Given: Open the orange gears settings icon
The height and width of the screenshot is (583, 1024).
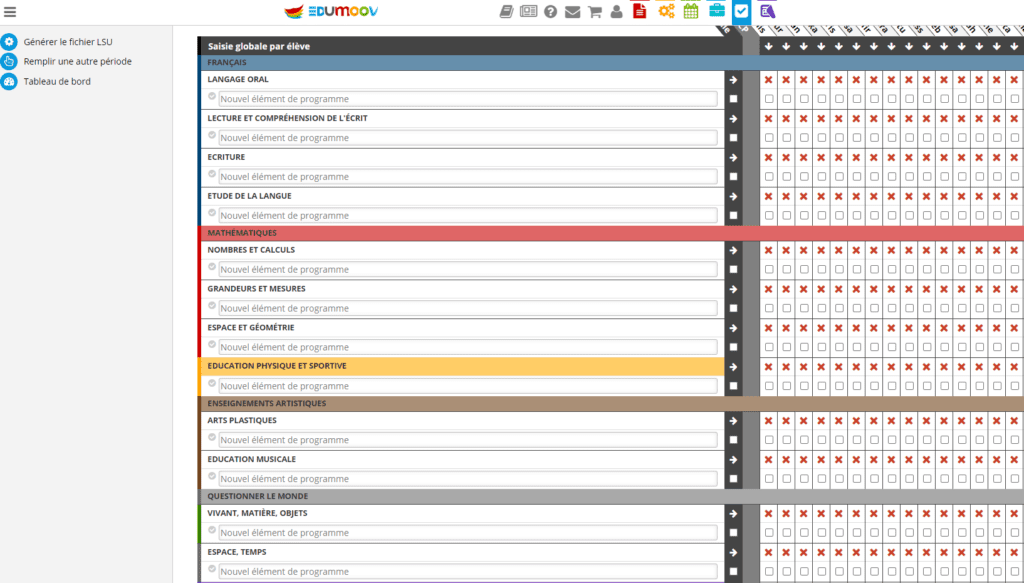Looking at the screenshot, I should (666, 11).
